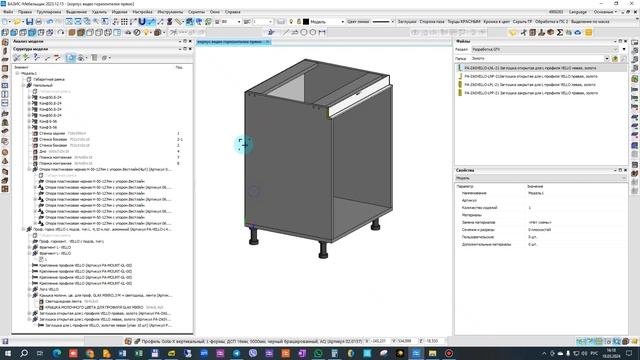Select the brown solid box display icon

pyautogui.click(x=72, y=32)
